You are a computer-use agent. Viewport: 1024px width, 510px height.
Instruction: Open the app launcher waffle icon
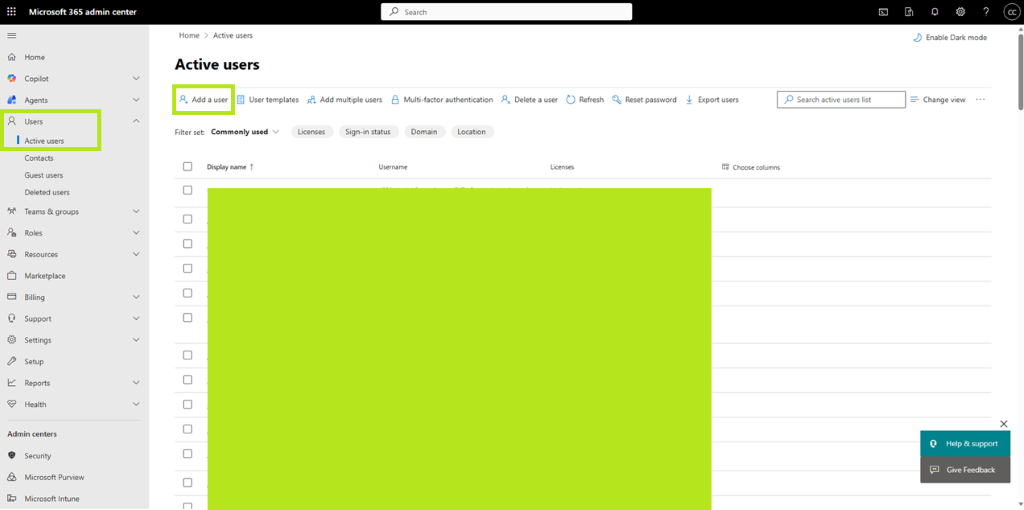pyautogui.click(x=12, y=12)
